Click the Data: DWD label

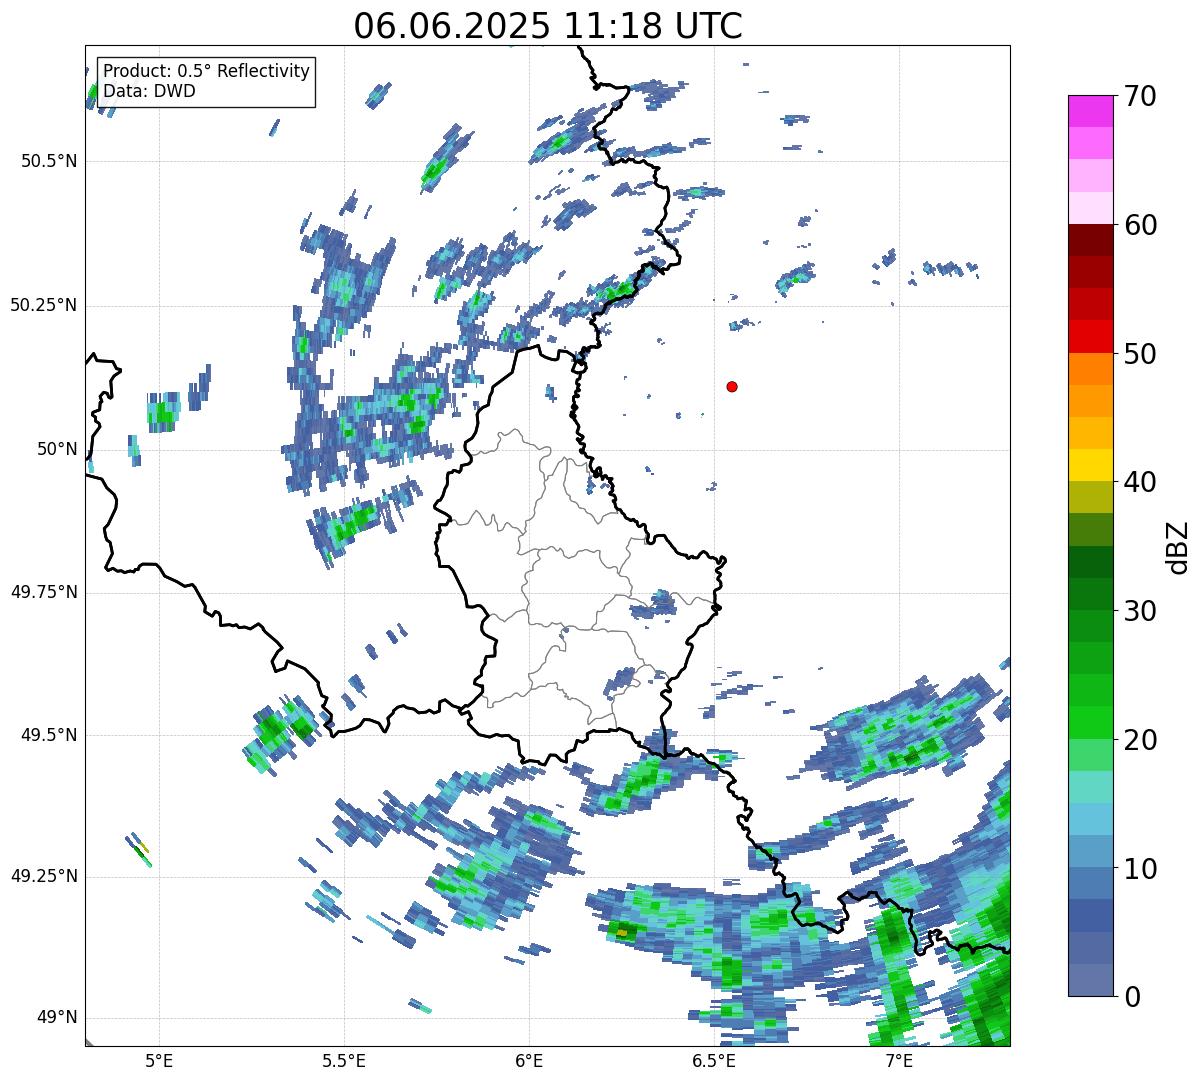click(149, 91)
